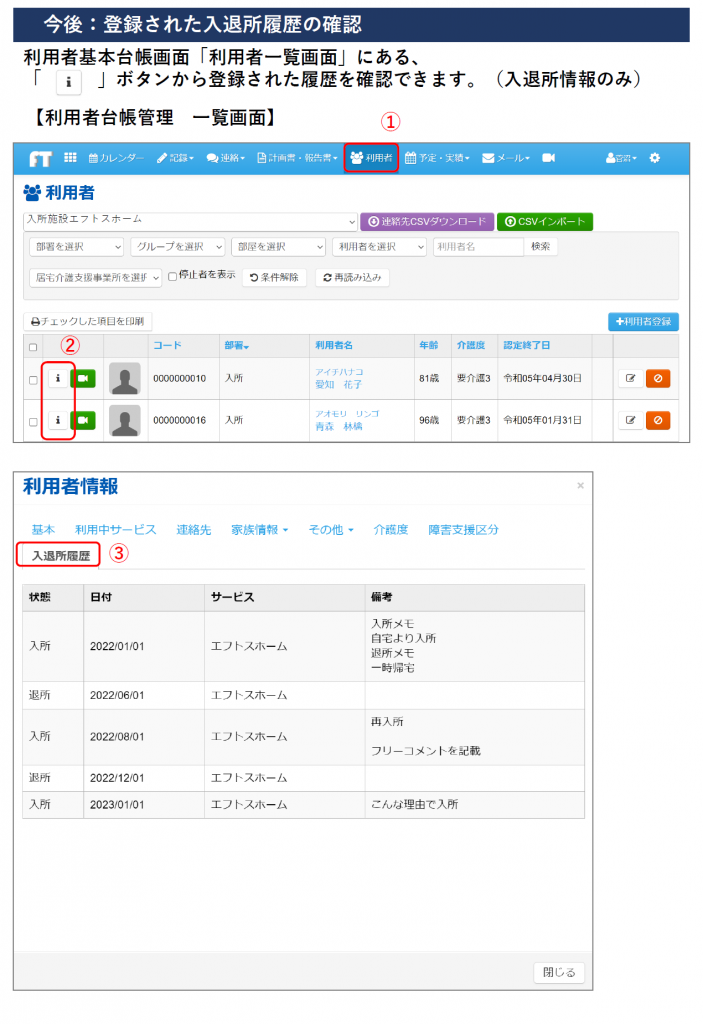Open the 記録 dropdown menu
The image size is (703, 1024).
[175, 158]
